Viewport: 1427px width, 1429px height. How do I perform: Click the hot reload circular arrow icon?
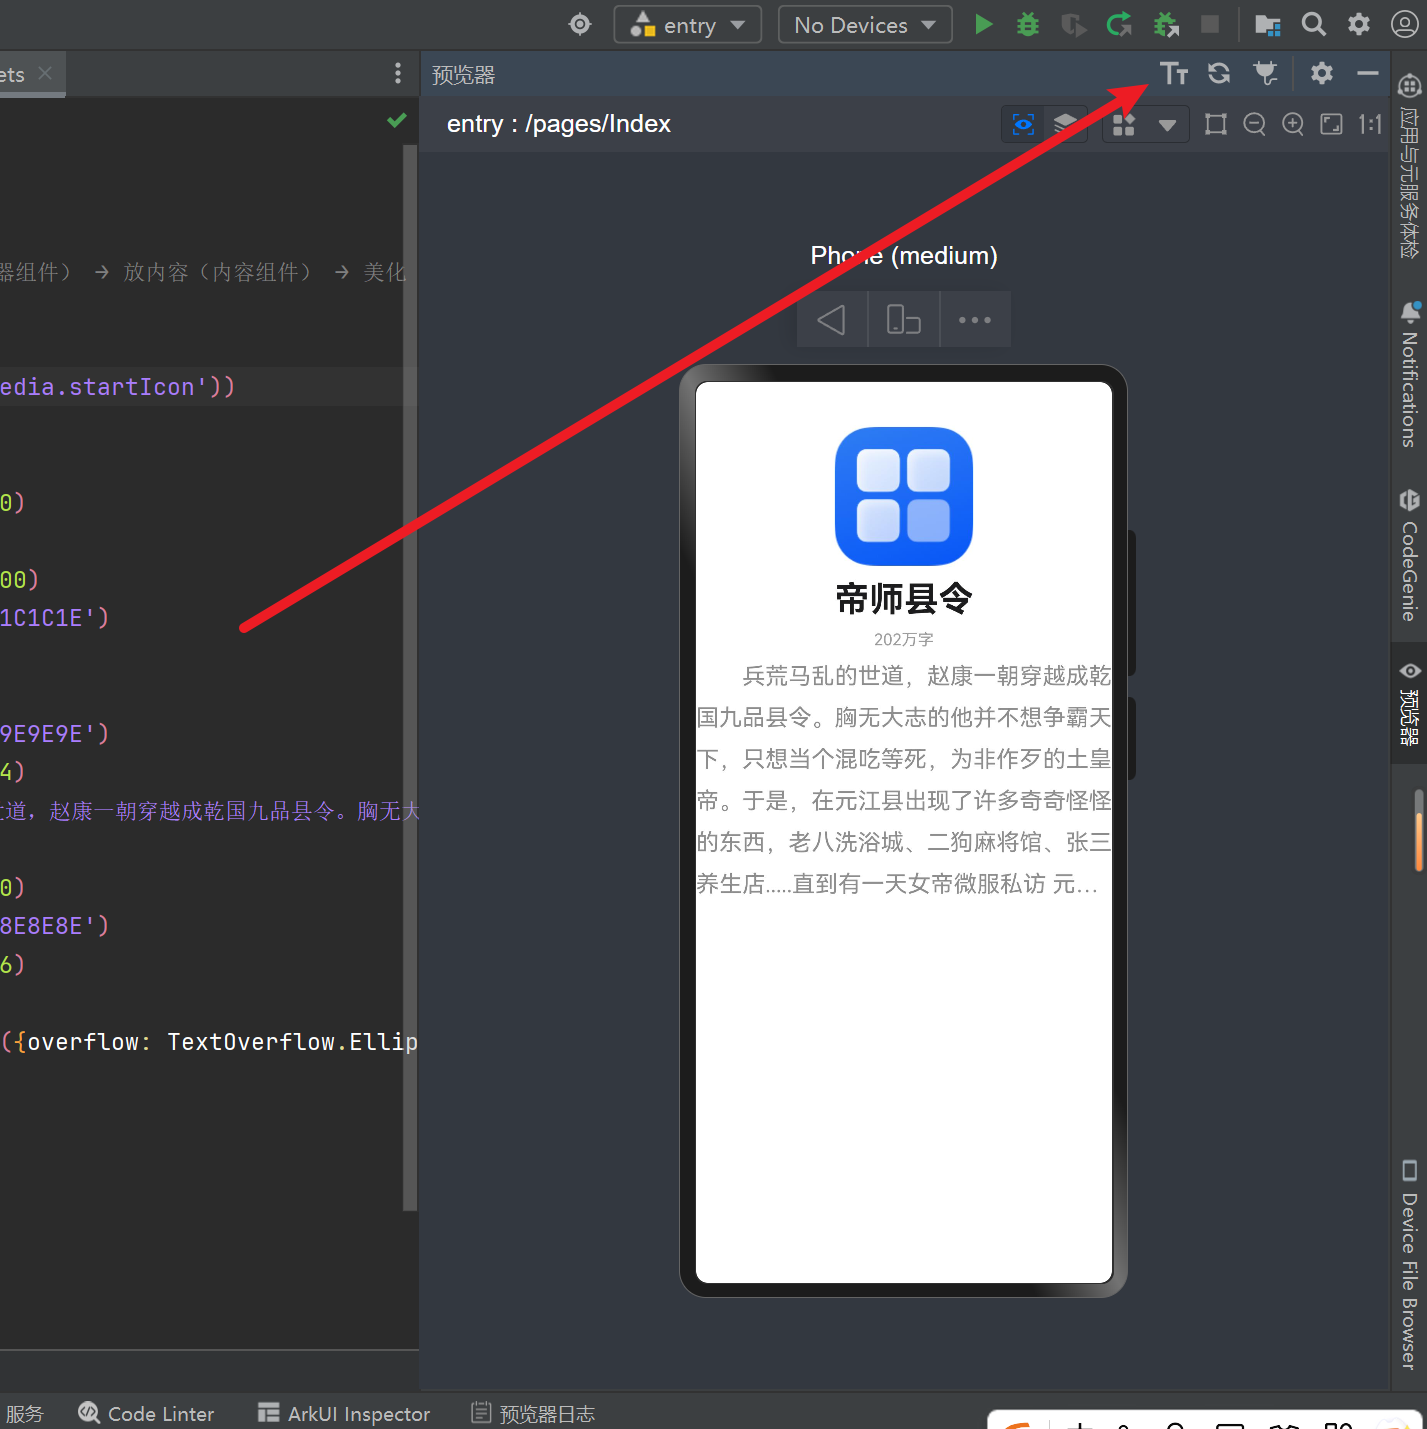tap(1120, 24)
